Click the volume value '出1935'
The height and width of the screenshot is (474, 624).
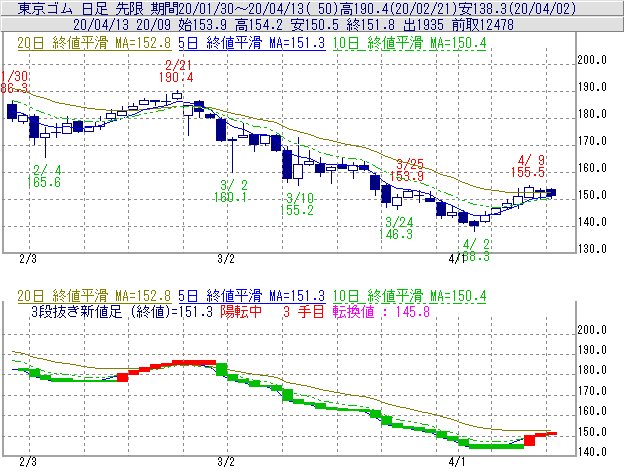tap(423, 25)
